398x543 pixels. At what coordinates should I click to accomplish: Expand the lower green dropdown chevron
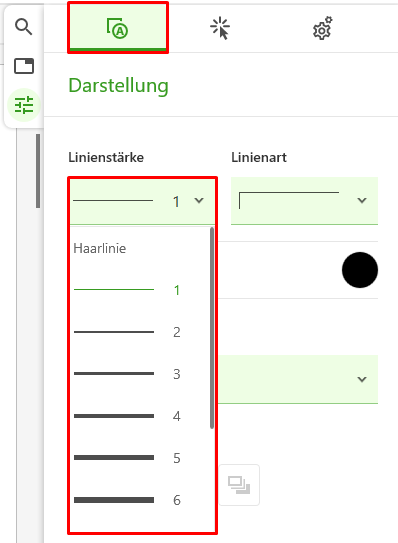coord(362,379)
